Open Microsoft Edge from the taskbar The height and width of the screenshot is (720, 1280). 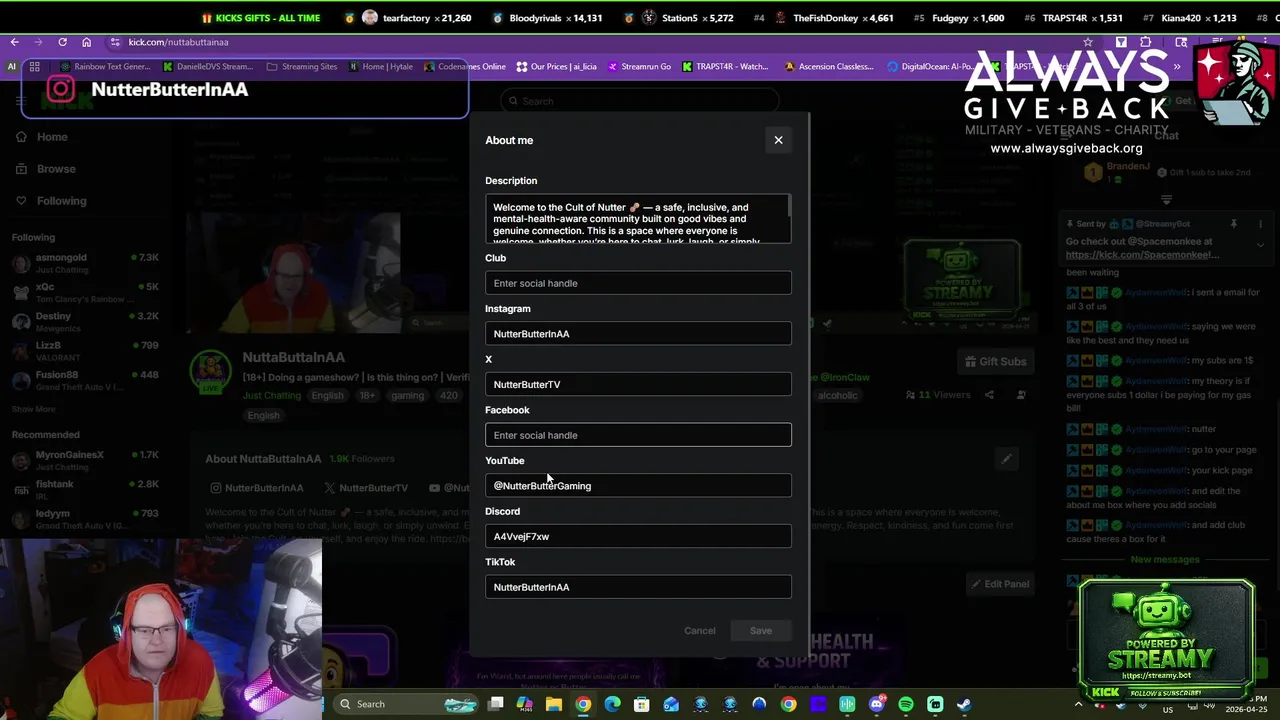(x=612, y=704)
